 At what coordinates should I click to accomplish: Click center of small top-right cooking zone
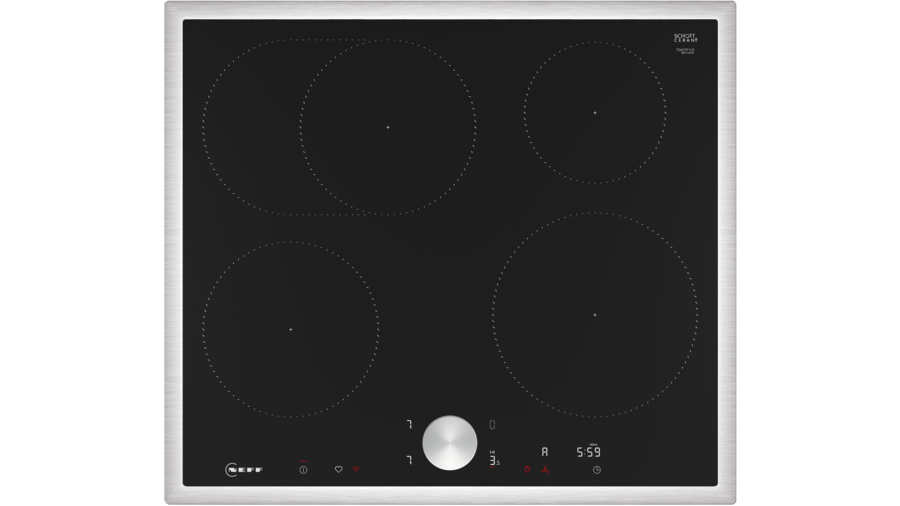tap(594, 112)
